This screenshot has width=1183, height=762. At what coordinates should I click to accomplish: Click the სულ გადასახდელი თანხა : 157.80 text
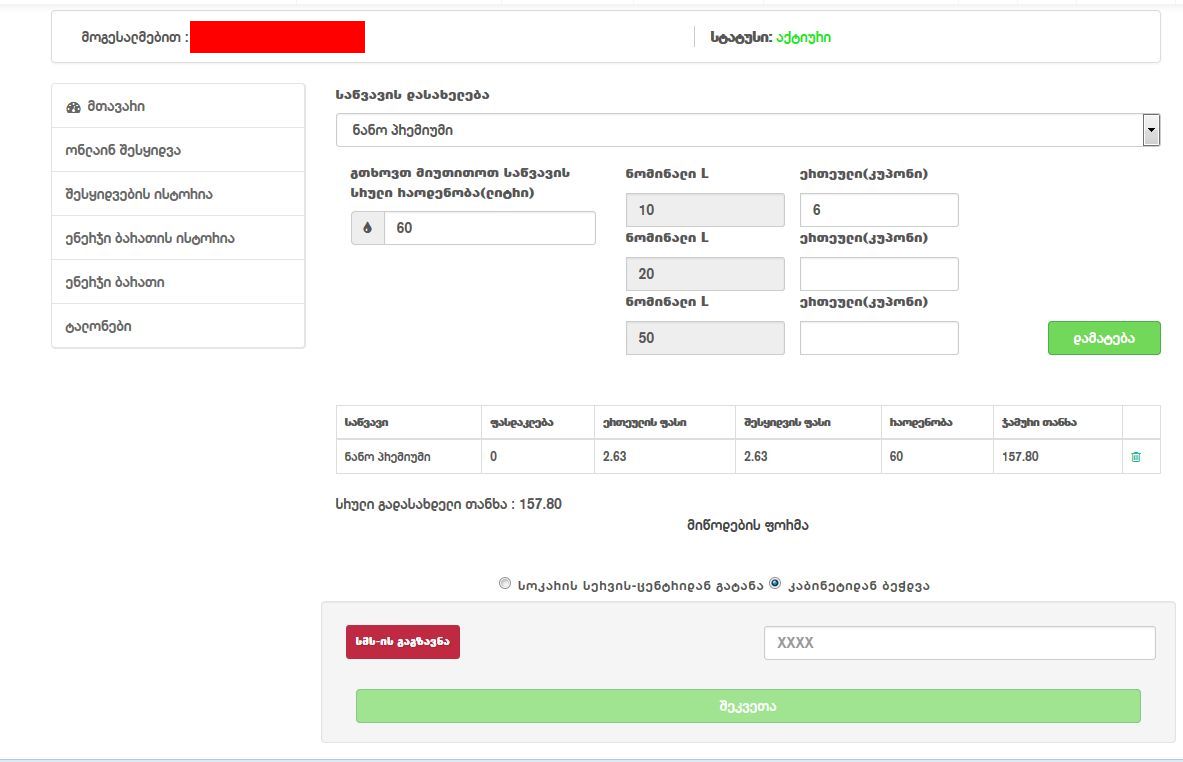(449, 504)
